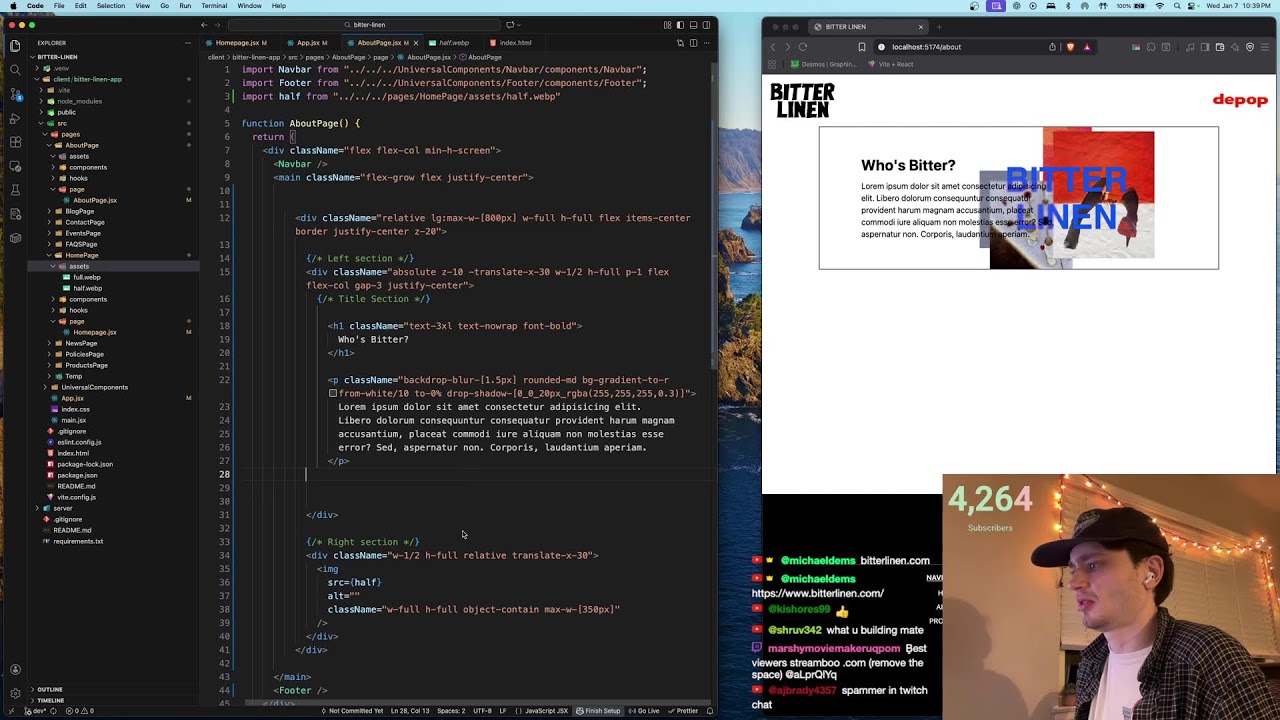The image size is (1280, 720).
Task: Go forward in Brave browser
Action: point(787,47)
